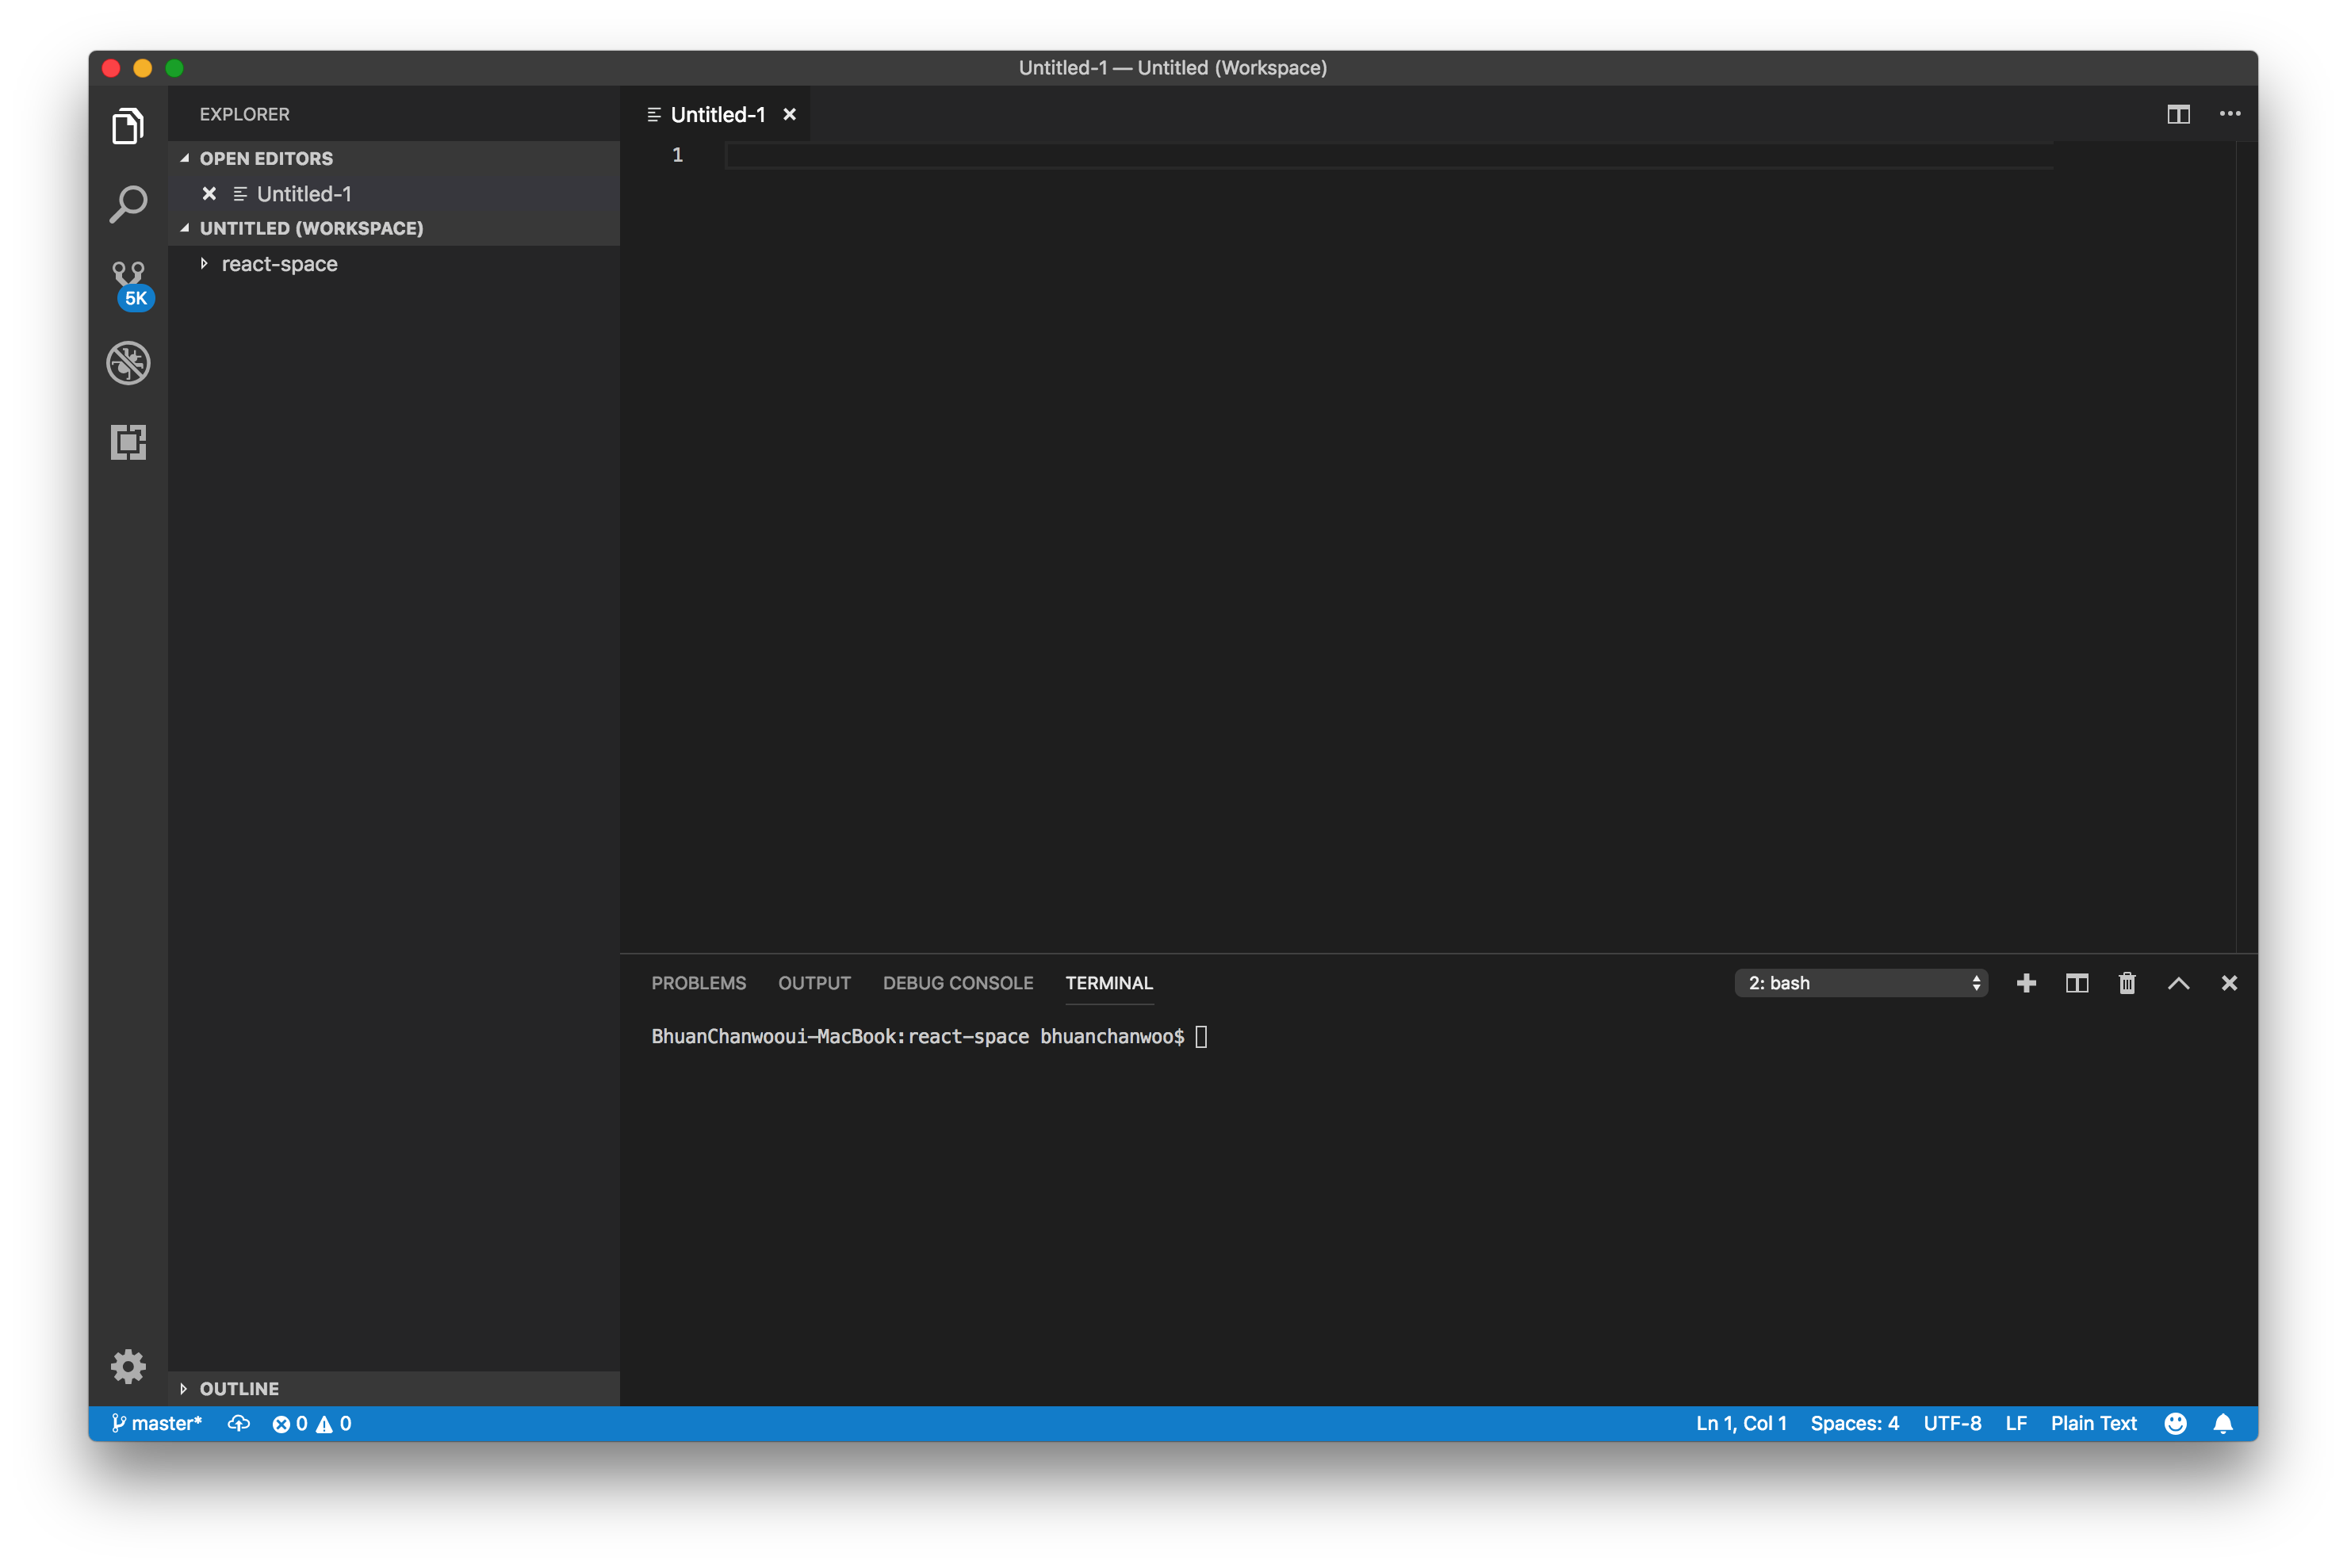
Task: Split the terminal pane
Action: [x=2076, y=983]
